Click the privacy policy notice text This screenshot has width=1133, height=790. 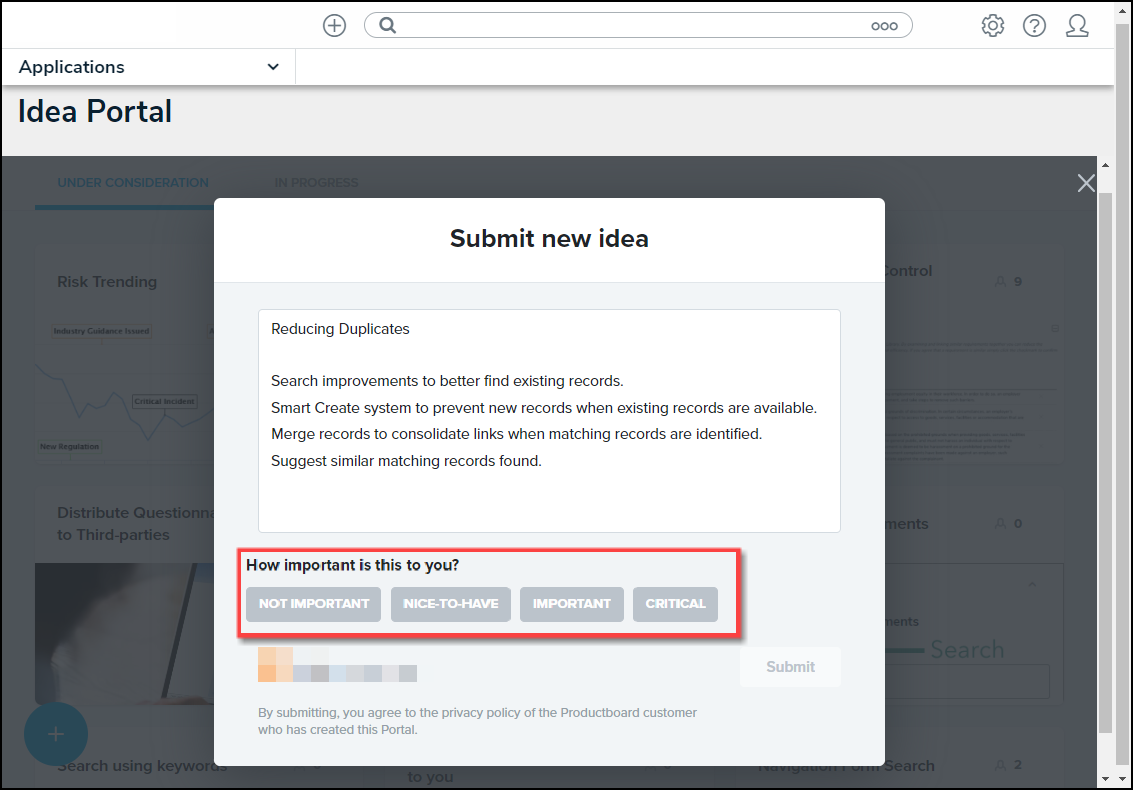click(x=477, y=721)
